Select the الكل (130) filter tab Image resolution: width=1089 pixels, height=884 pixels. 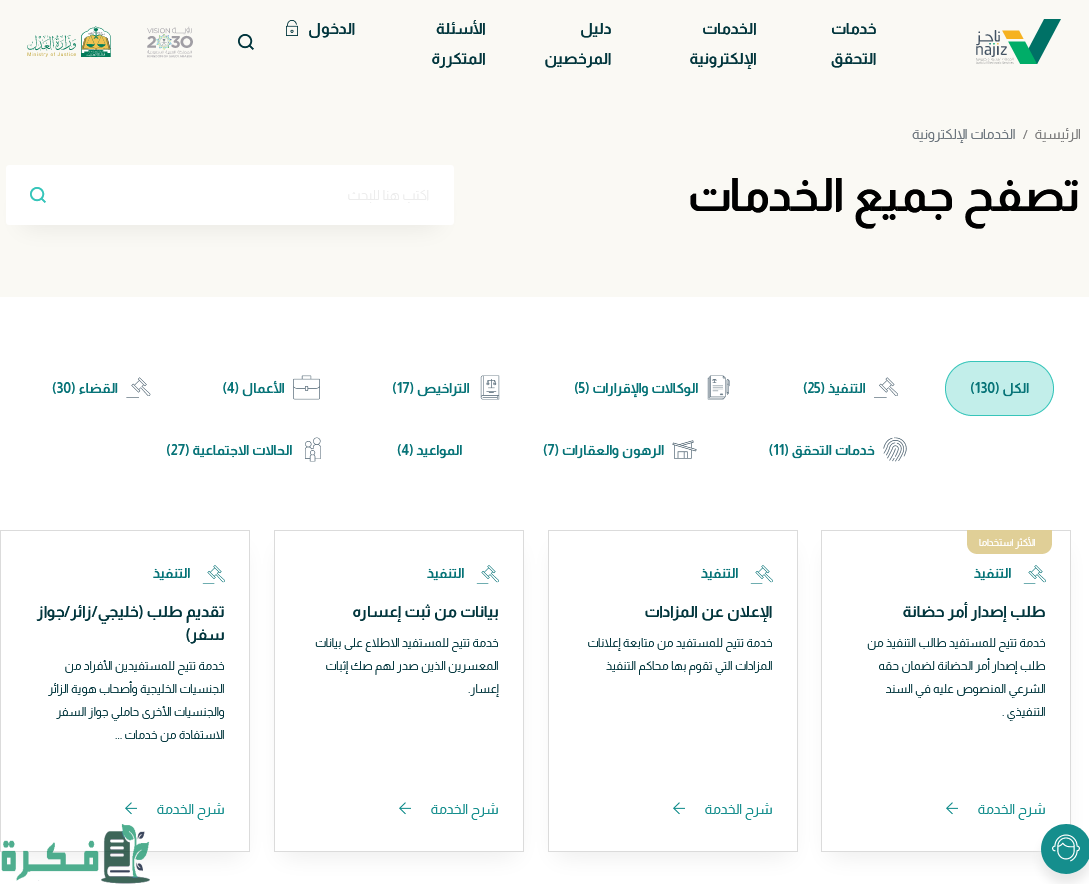click(x=999, y=389)
